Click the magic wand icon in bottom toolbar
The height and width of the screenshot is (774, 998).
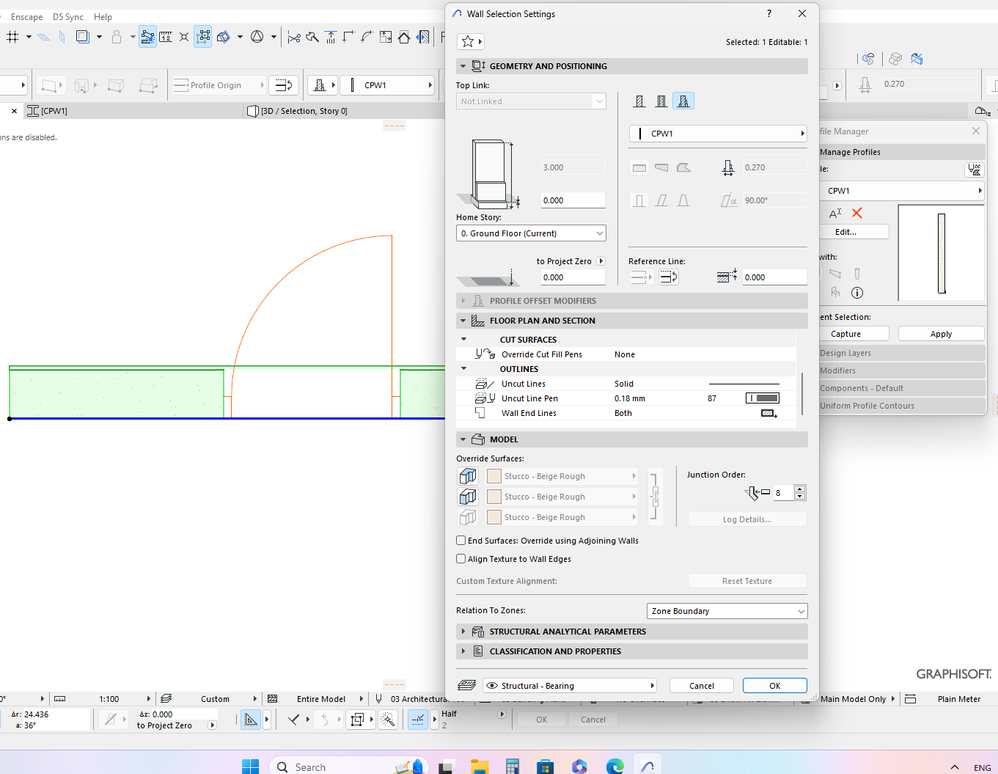click(387, 720)
